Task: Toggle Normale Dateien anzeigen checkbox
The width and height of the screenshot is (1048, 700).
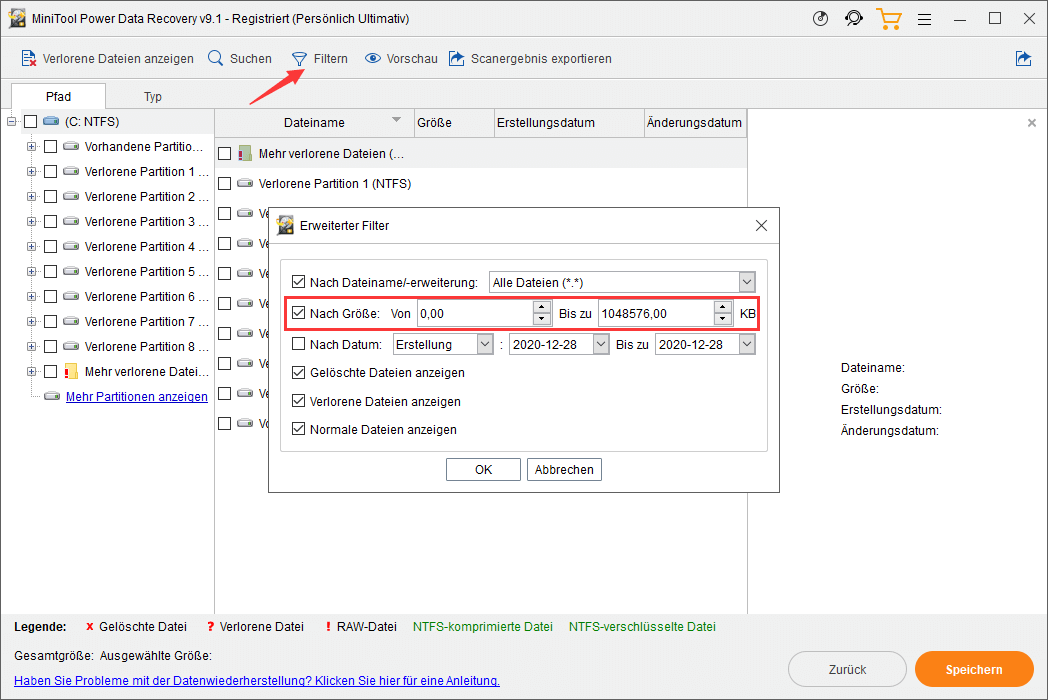Action: 299,429
